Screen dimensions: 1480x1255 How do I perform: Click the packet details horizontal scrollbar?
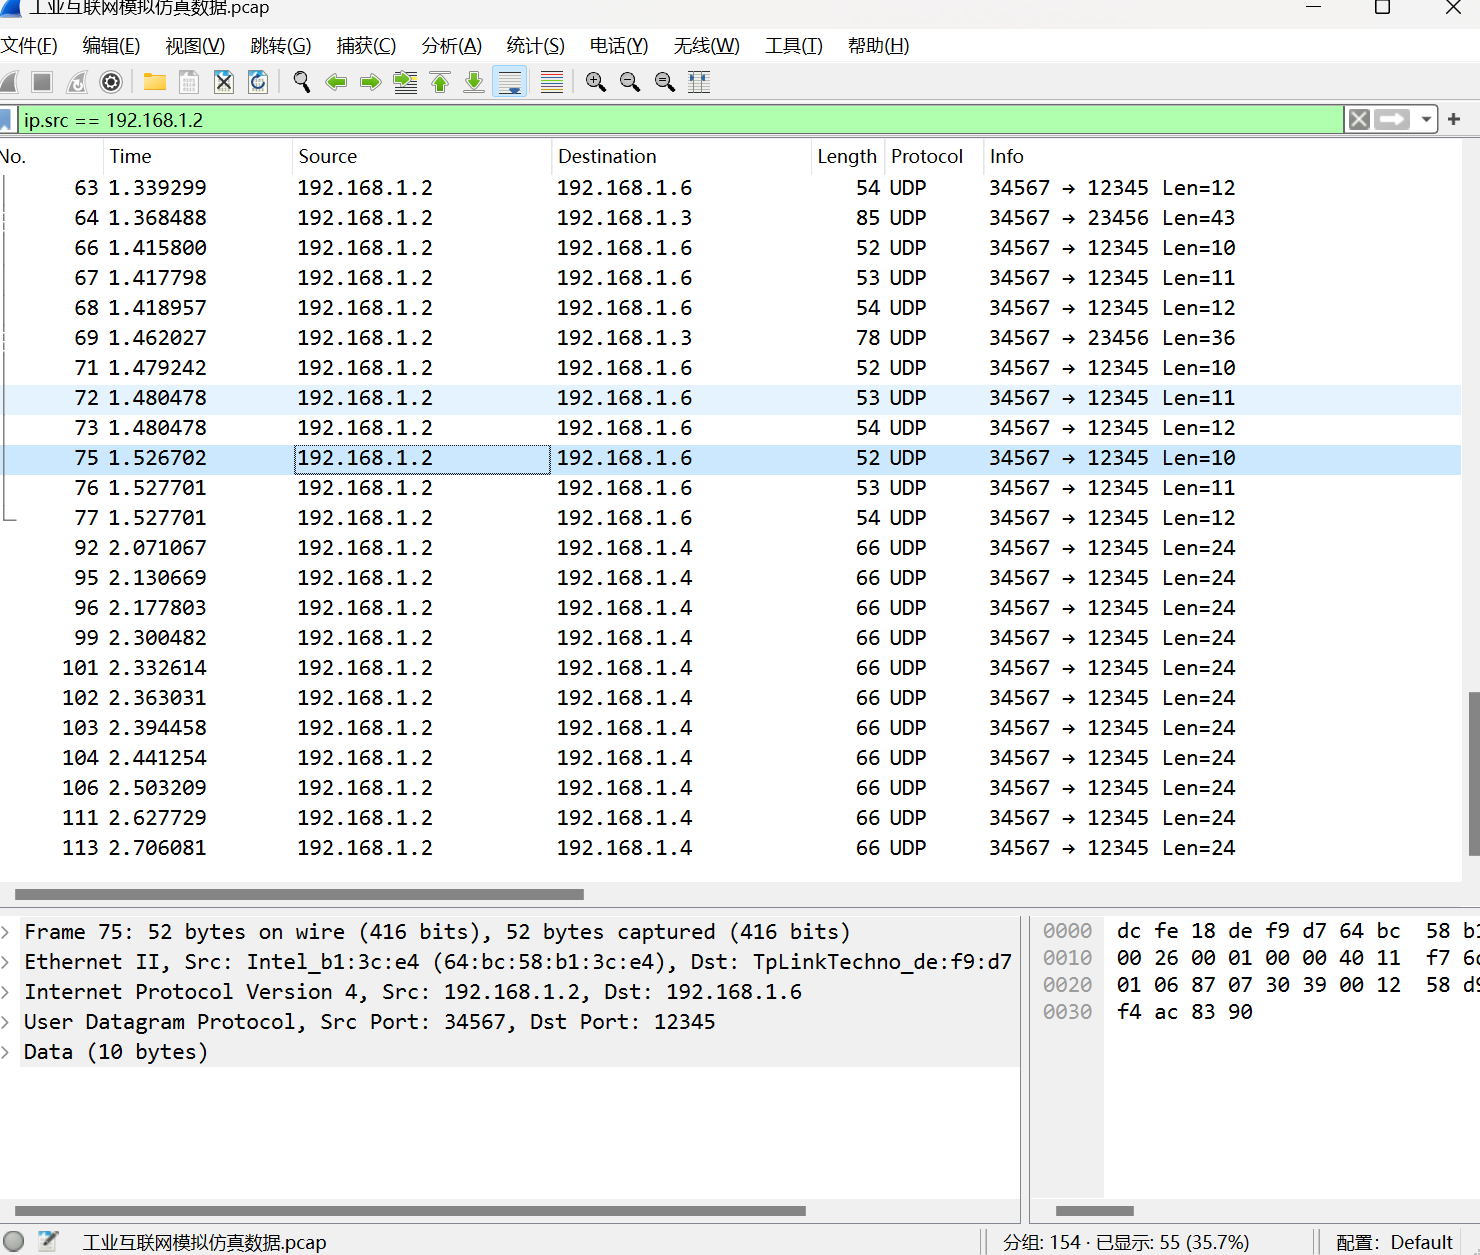pos(410,1211)
